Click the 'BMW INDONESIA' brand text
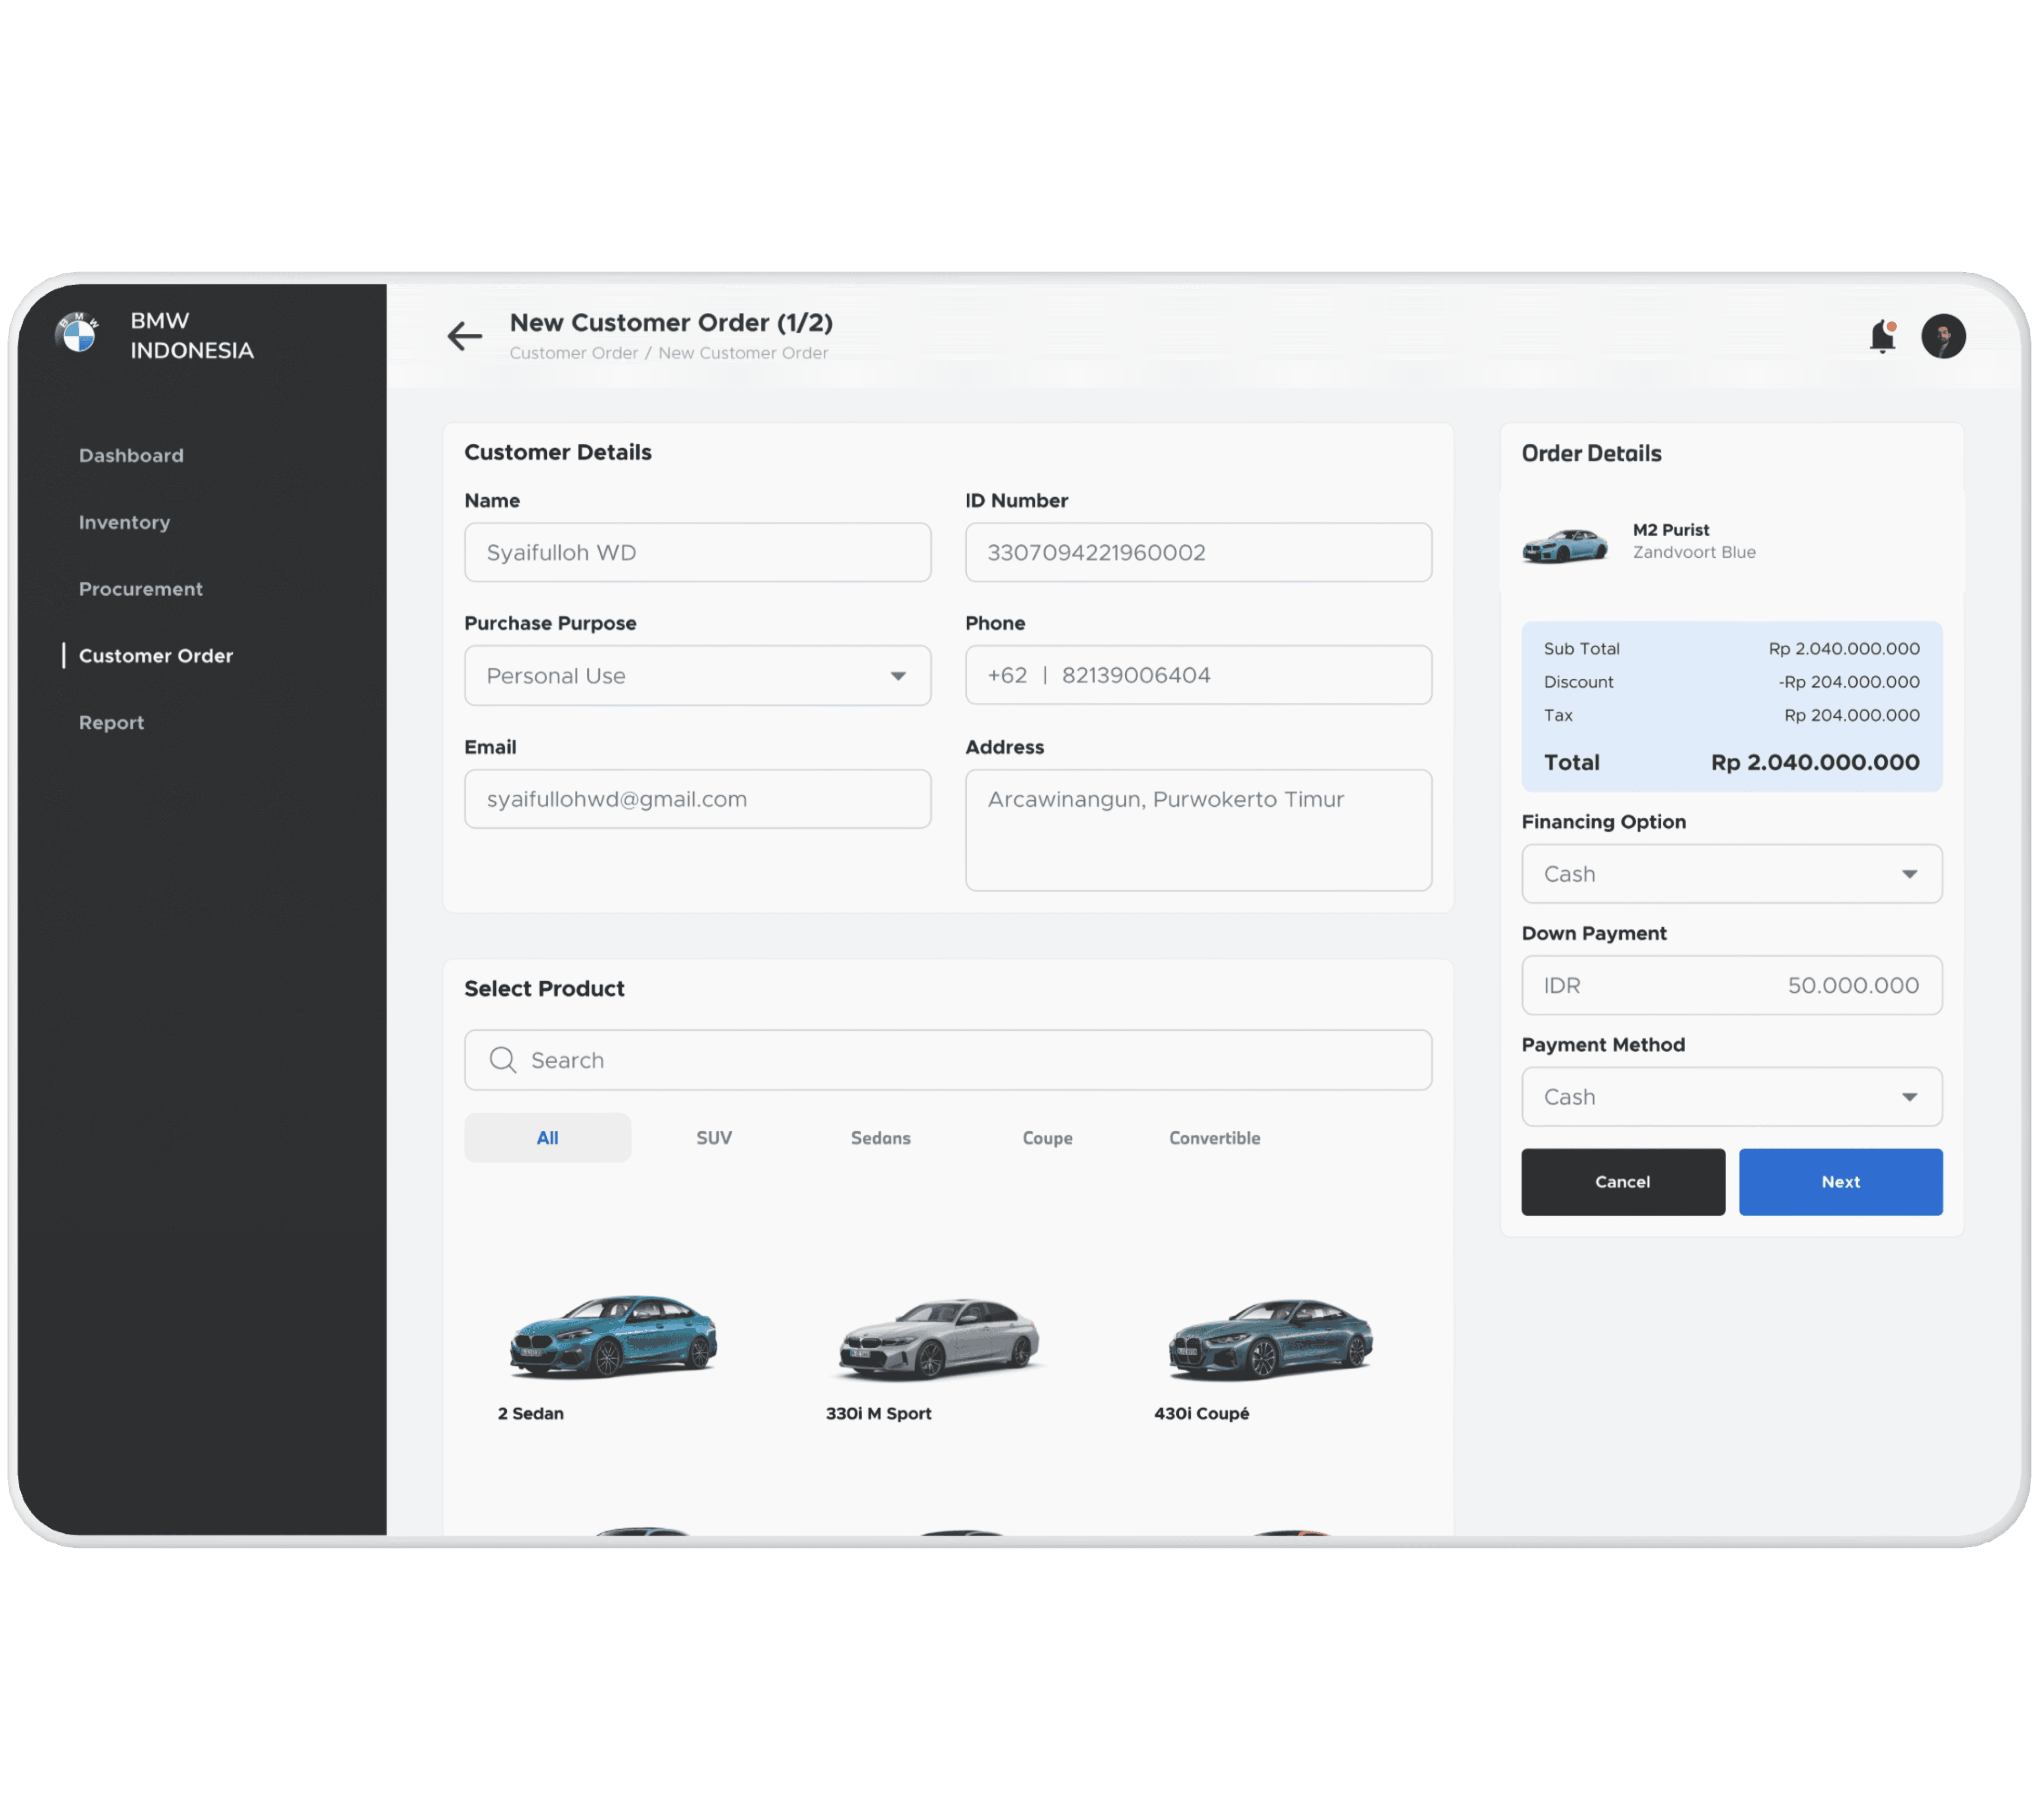The image size is (2039, 1820). [x=192, y=335]
